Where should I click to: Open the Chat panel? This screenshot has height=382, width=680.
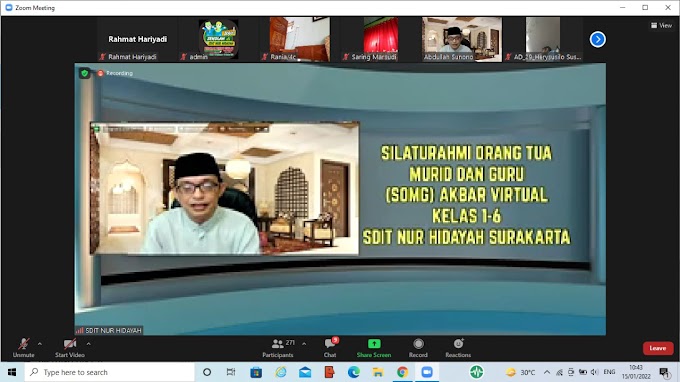(330, 348)
